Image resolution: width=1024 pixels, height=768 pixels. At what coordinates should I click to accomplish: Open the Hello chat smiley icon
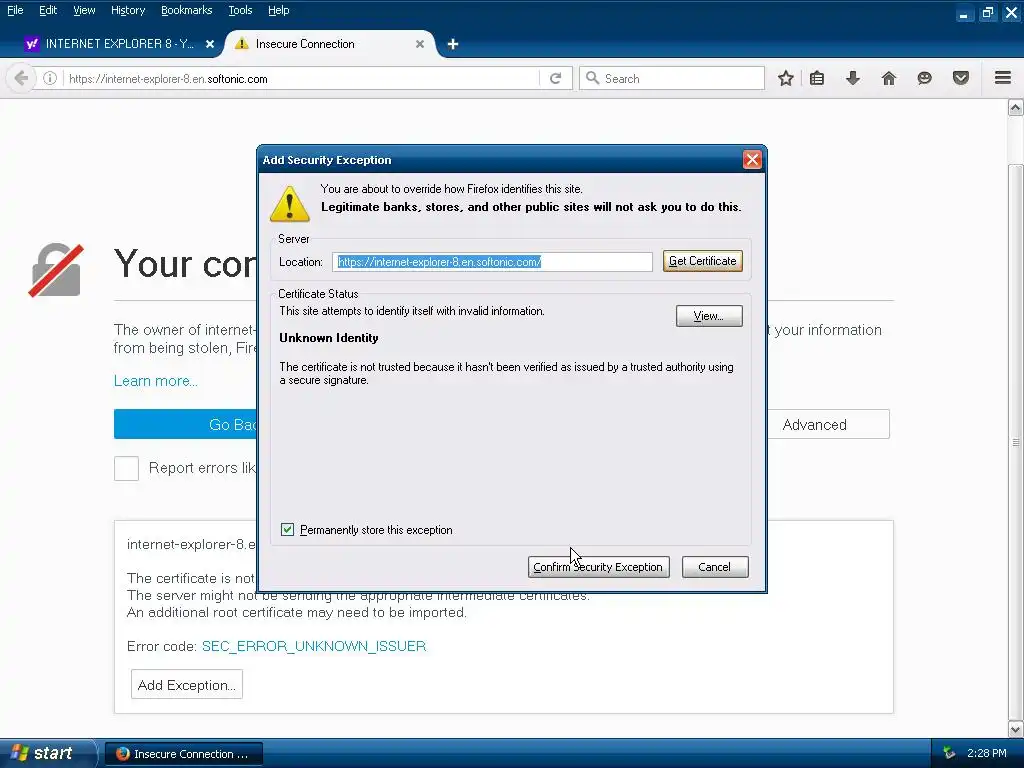(925, 78)
